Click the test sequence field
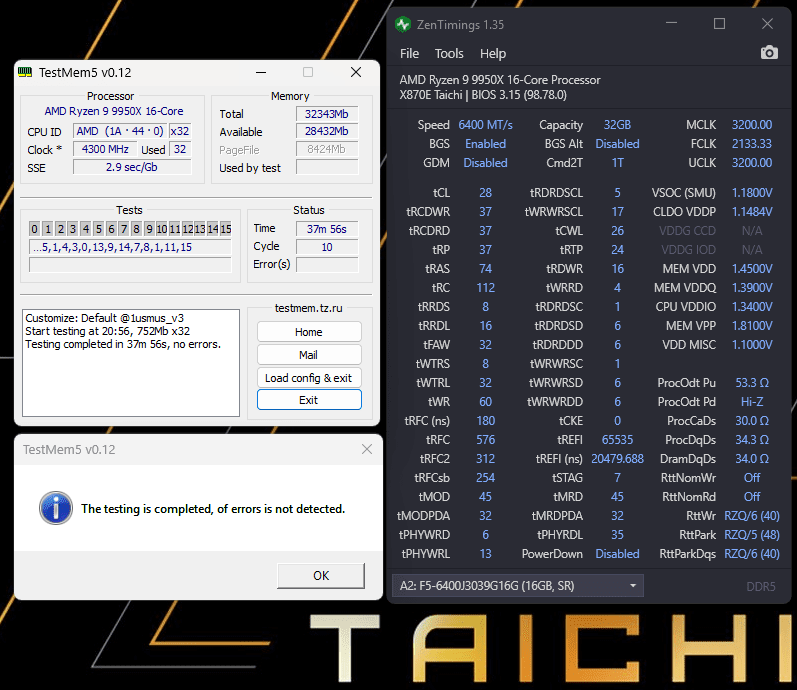The image size is (797, 690). pos(130,247)
